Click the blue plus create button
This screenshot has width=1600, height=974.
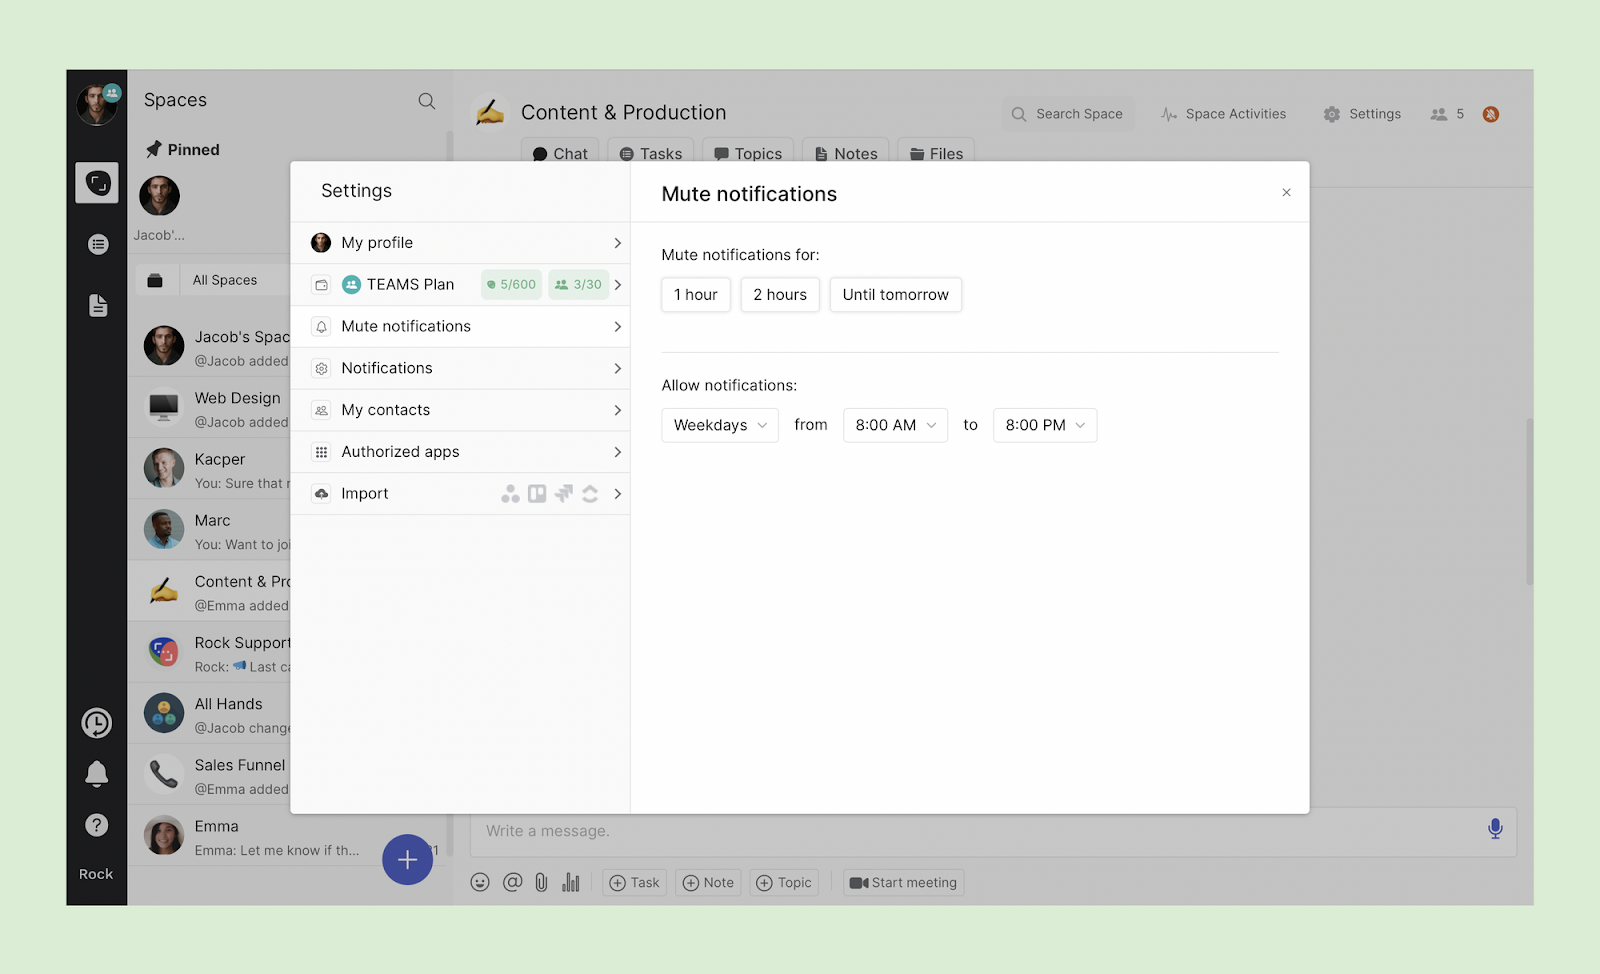coord(407,859)
